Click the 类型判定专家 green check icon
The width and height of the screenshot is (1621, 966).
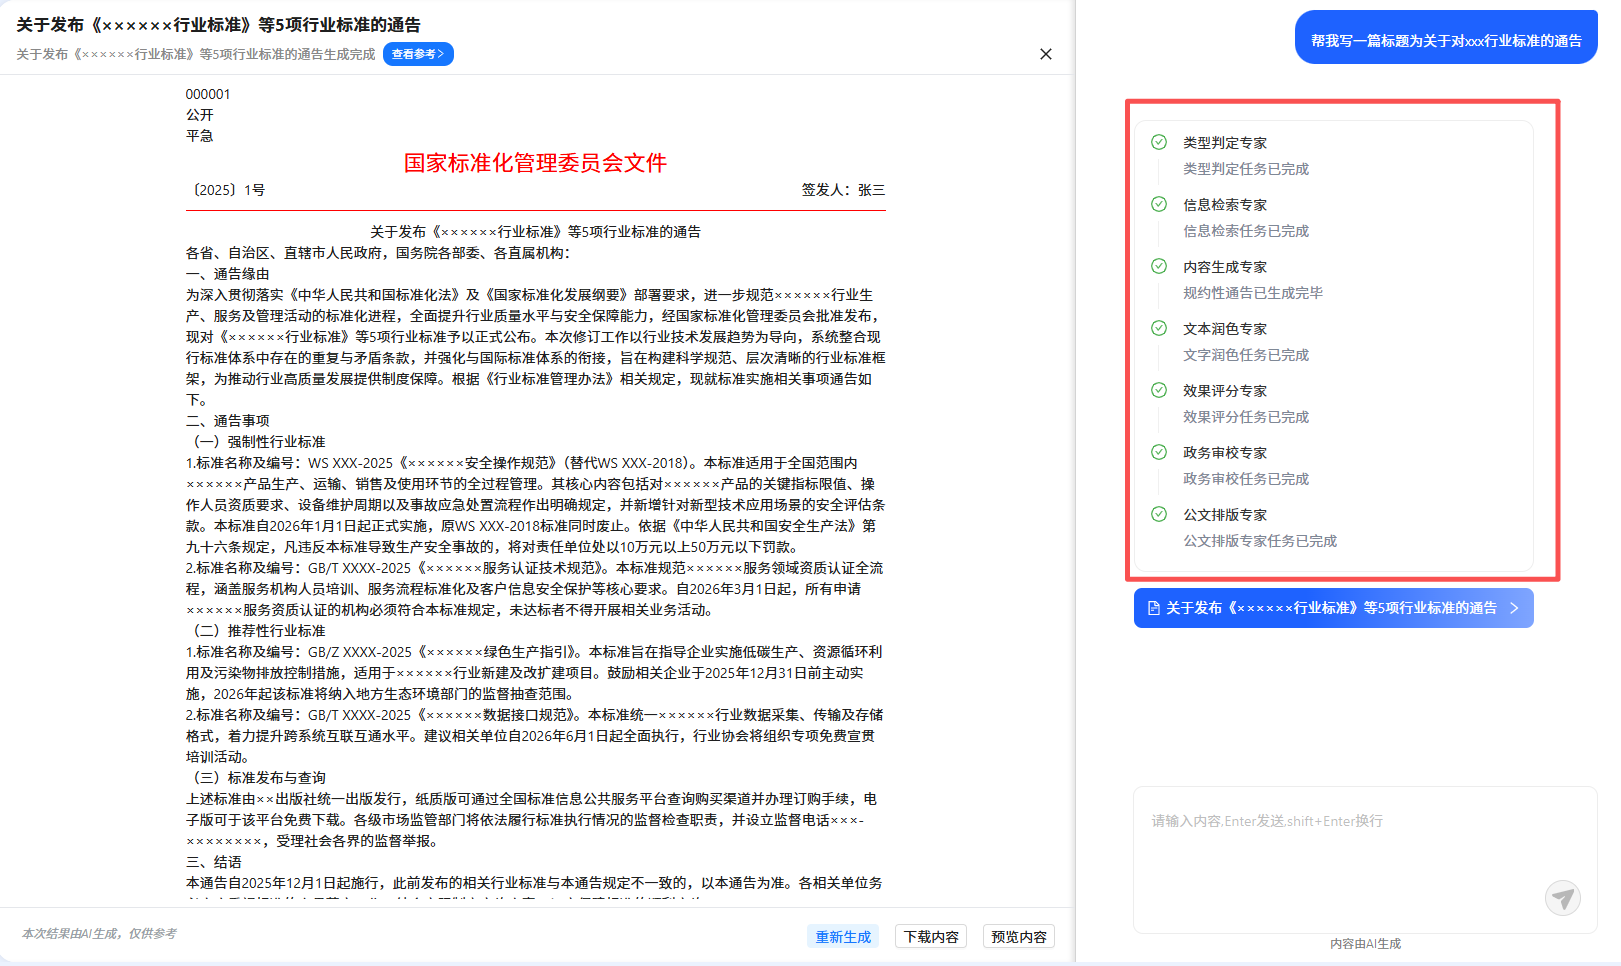pos(1159,142)
